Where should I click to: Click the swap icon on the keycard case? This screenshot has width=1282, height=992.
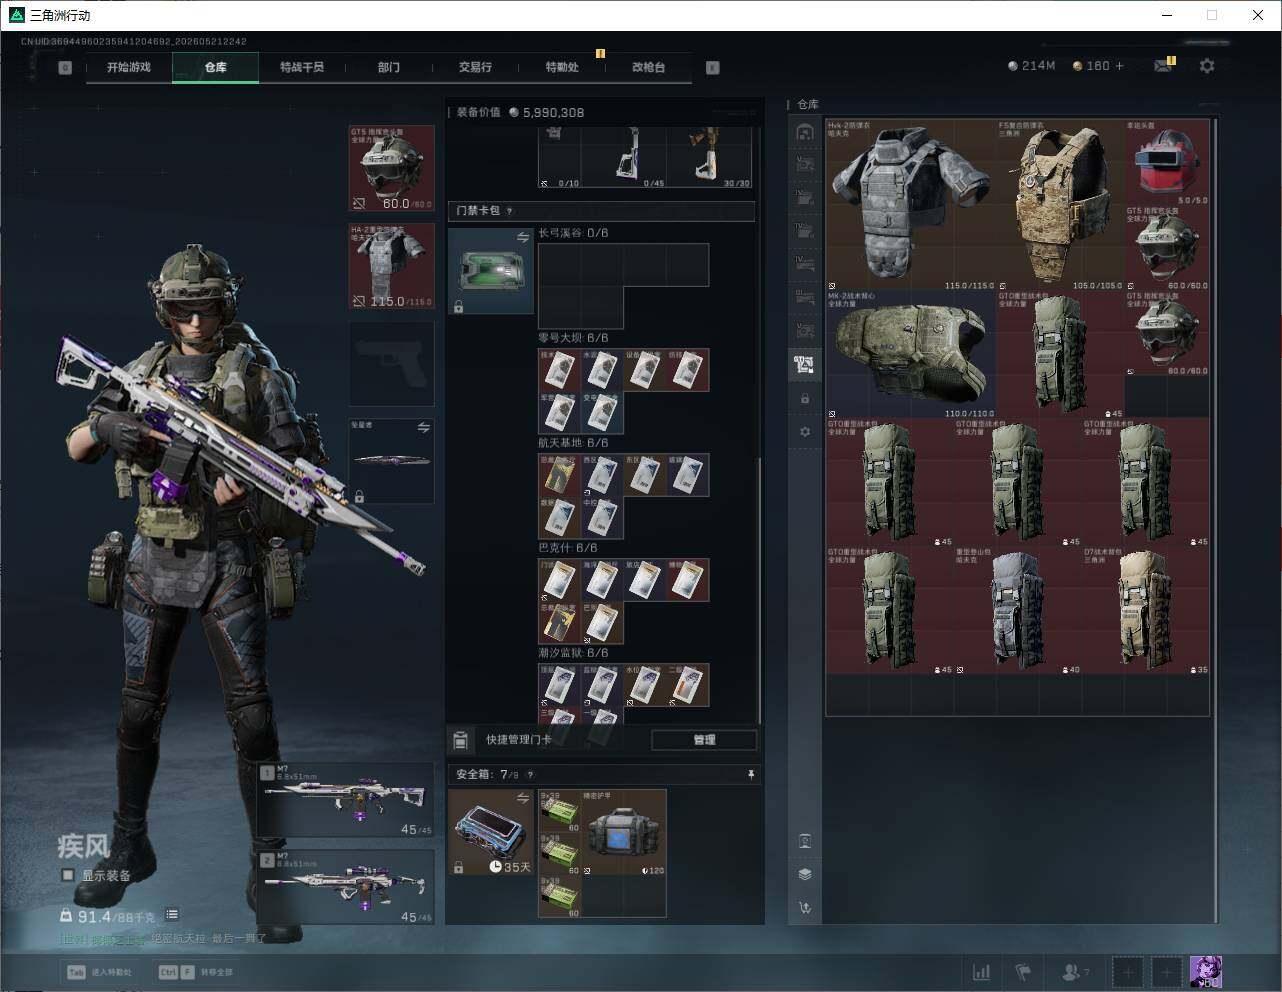pos(522,237)
